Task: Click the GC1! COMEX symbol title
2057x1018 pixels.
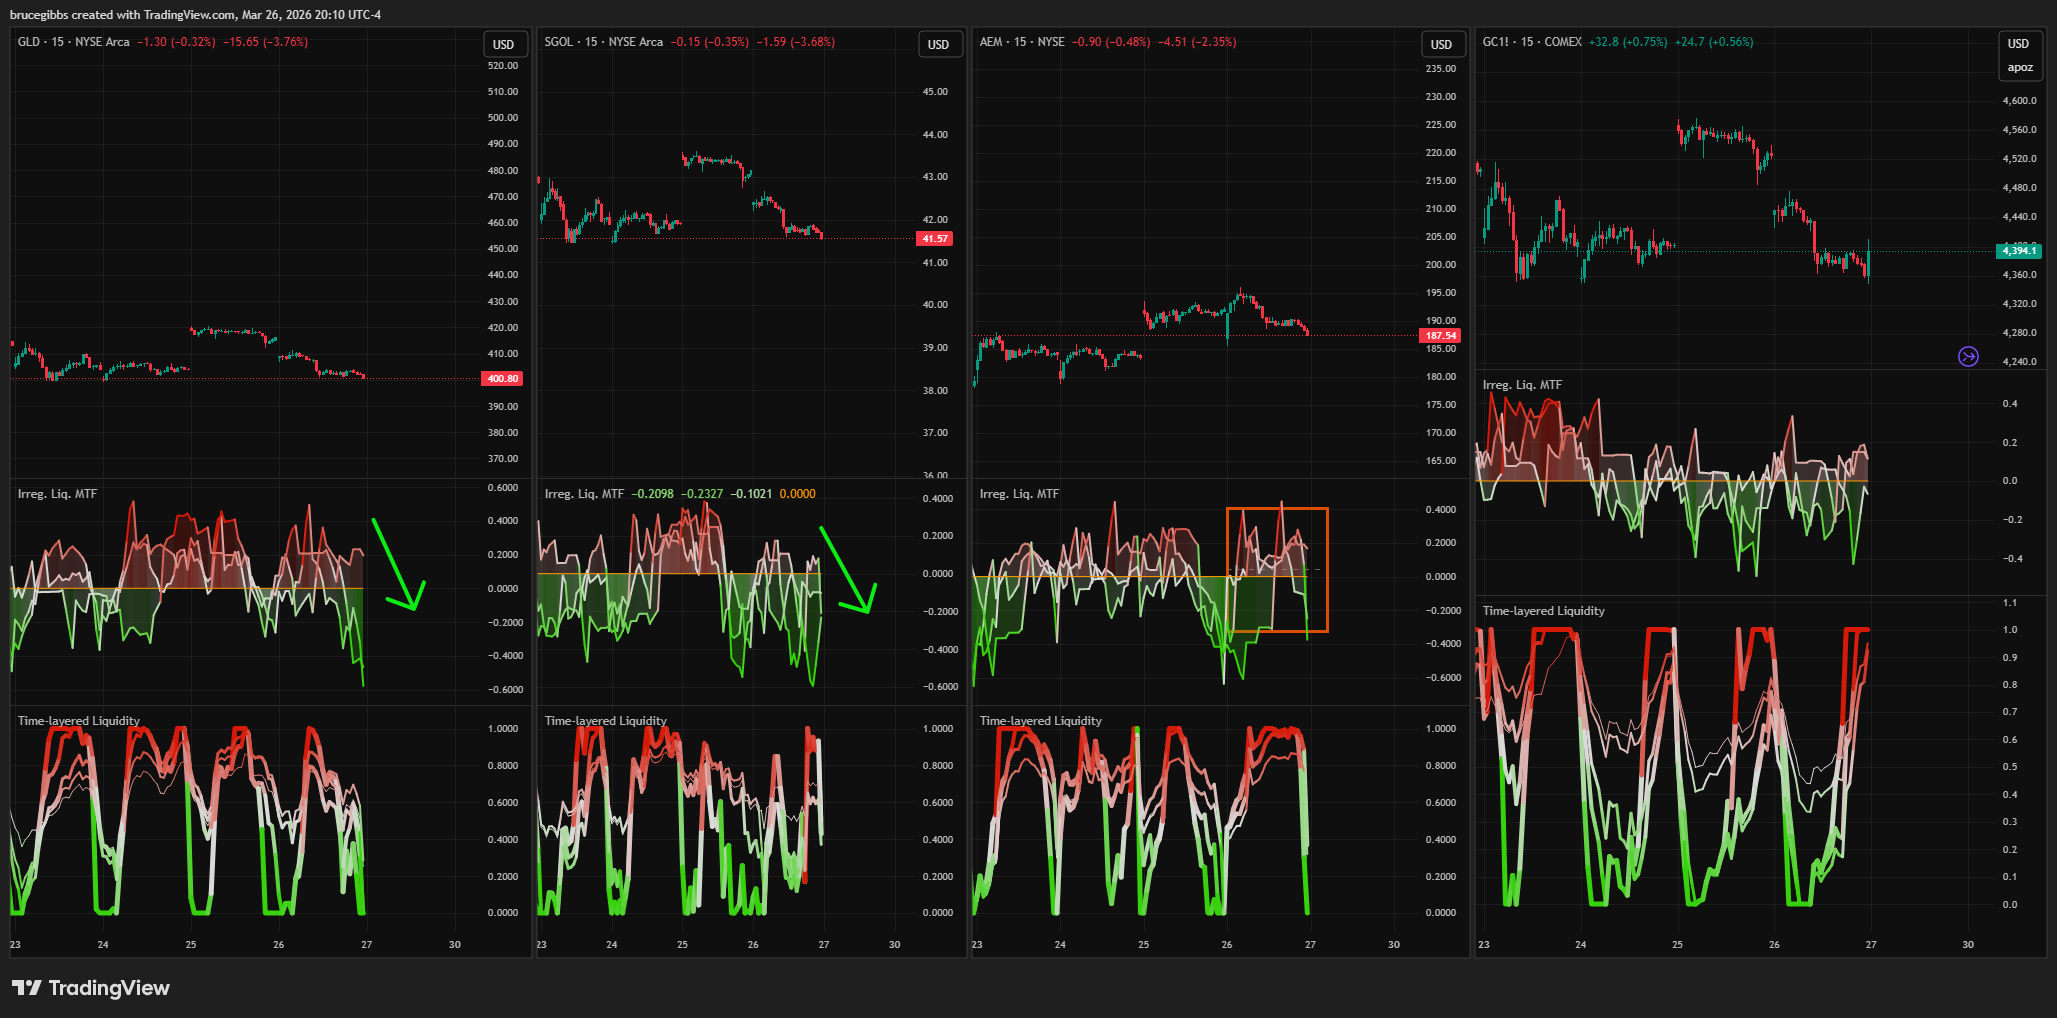Action: [x=1531, y=42]
